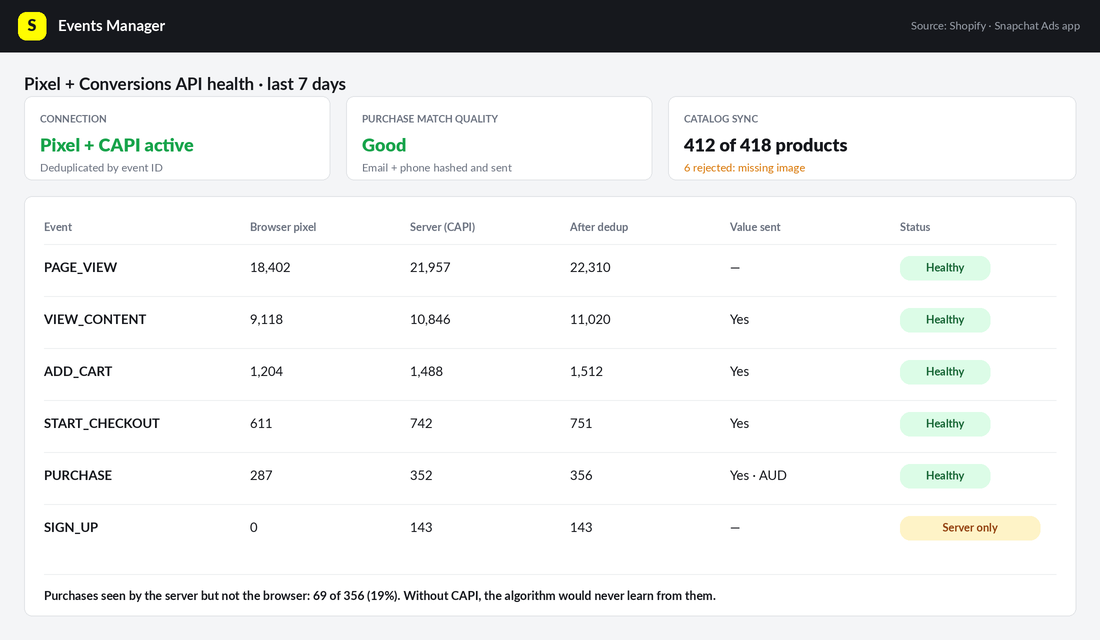
Task: Click the Yes value in START_CHECKOUT row
Action: [739, 423]
